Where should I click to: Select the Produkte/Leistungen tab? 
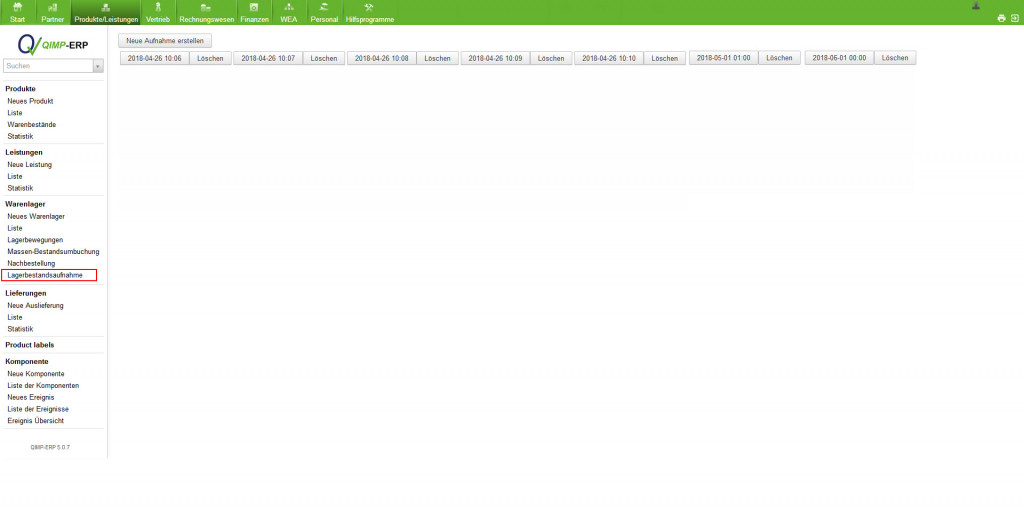coord(106,12)
